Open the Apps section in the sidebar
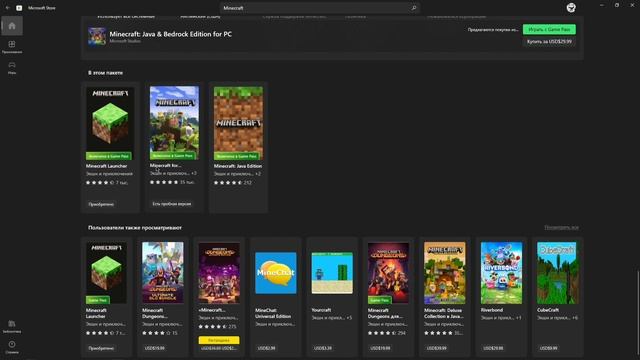The image size is (640, 360). click(x=12, y=47)
